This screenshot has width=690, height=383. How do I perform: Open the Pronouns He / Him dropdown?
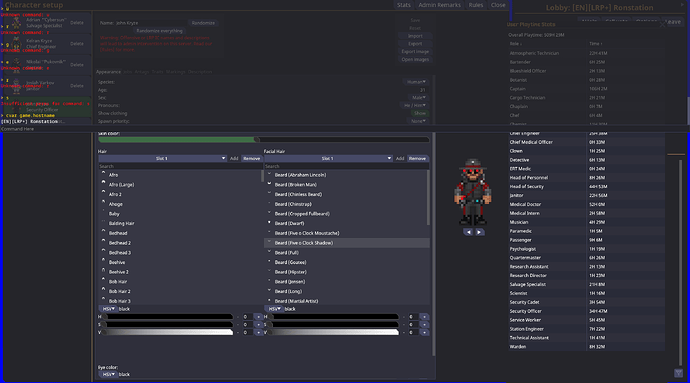pyautogui.click(x=414, y=105)
